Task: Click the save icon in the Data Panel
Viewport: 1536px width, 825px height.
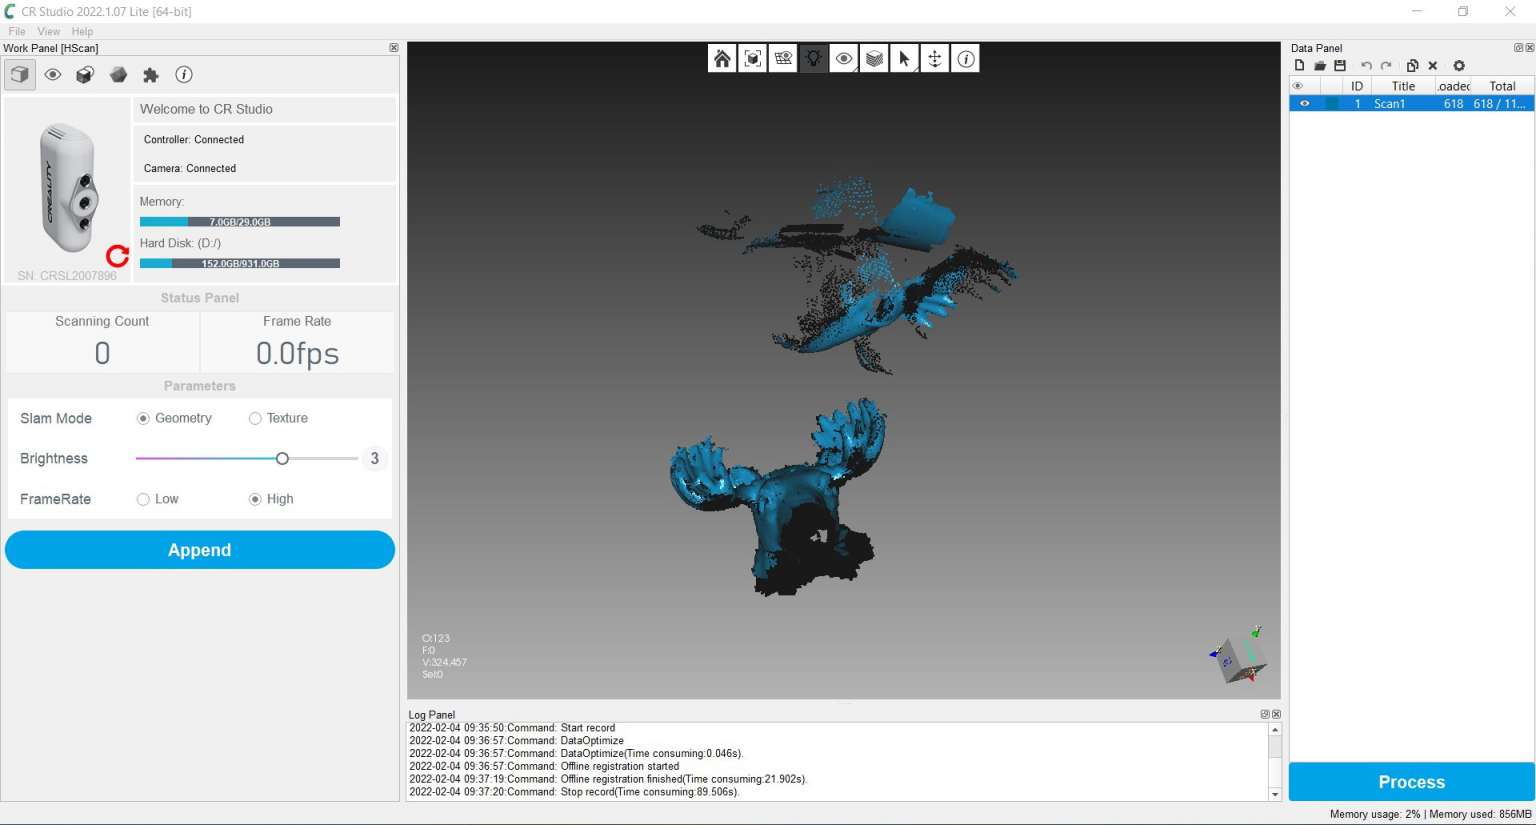Action: pyautogui.click(x=1340, y=65)
